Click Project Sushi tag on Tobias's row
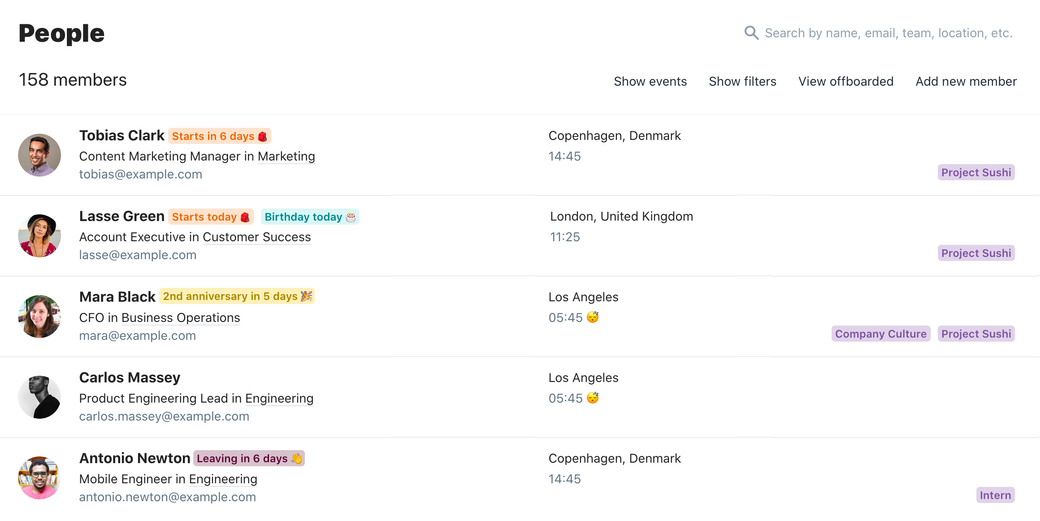 point(976,172)
